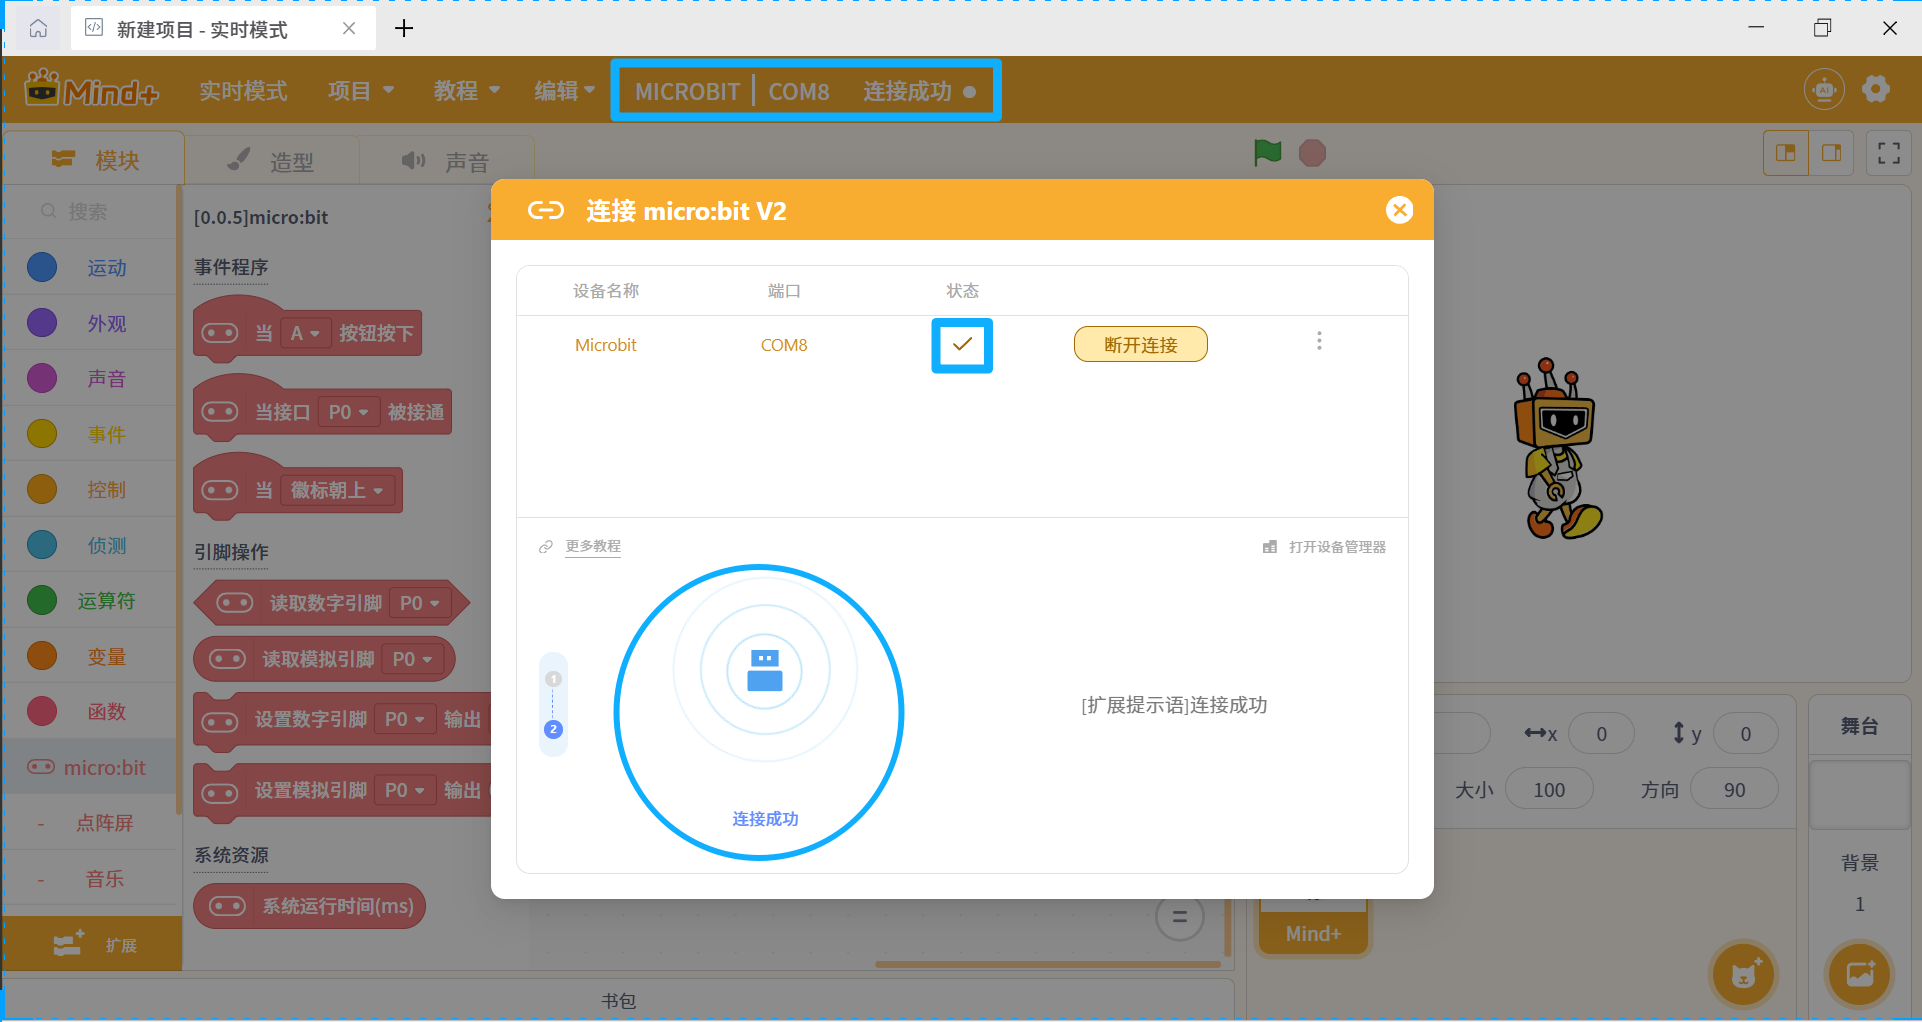Screen dimensions: 1922x1022
Task: Open P0 dropdown in 设置数字引脚 block
Action: (x=404, y=719)
